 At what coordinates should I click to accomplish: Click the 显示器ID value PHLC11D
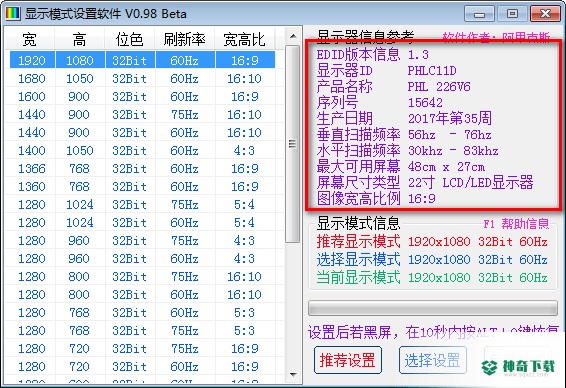point(432,70)
